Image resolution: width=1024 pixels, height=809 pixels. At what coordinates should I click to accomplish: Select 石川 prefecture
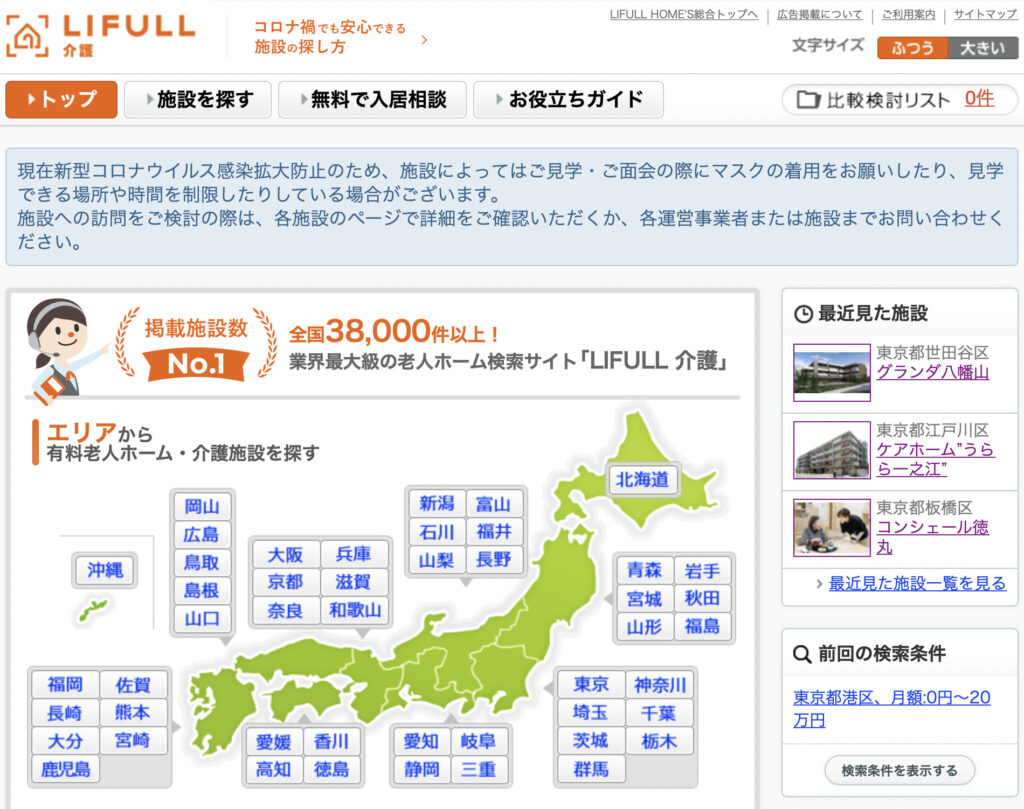[x=437, y=531]
